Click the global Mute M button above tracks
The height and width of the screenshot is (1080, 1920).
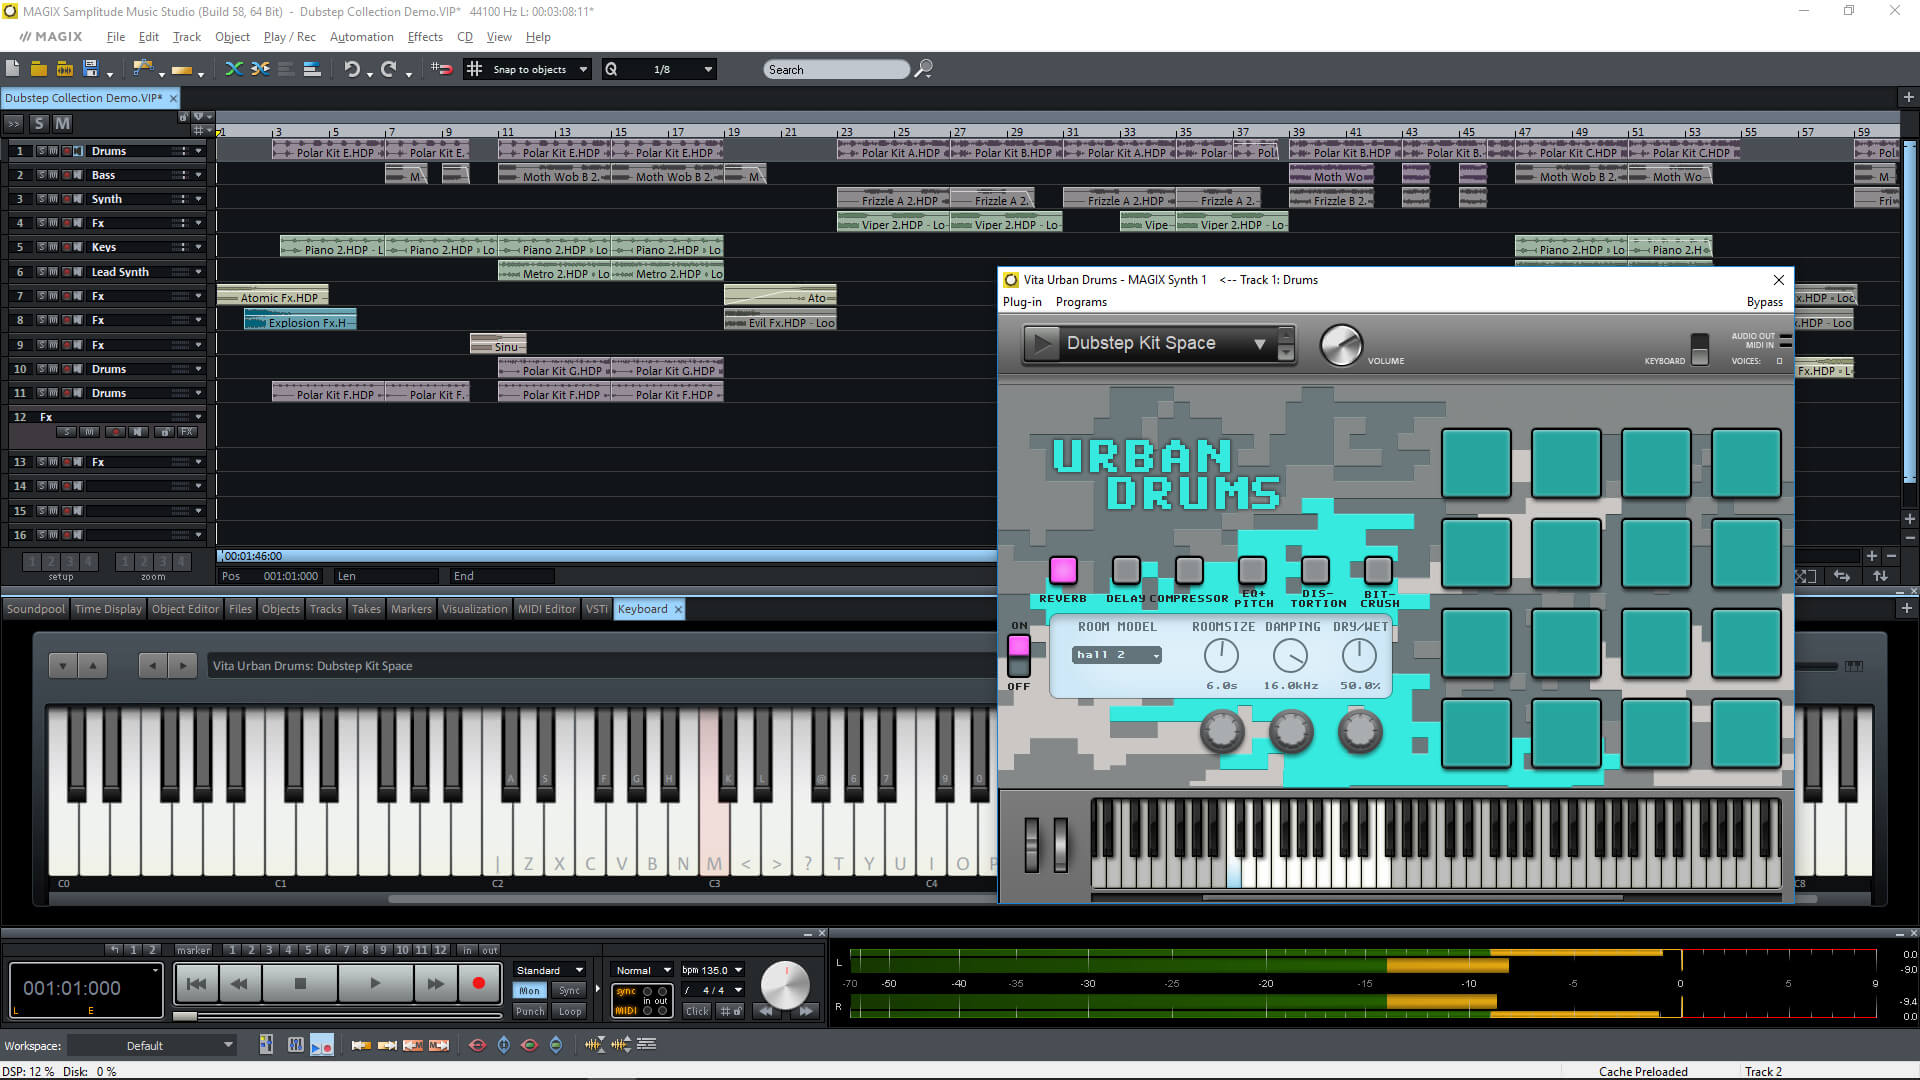click(x=62, y=123)
